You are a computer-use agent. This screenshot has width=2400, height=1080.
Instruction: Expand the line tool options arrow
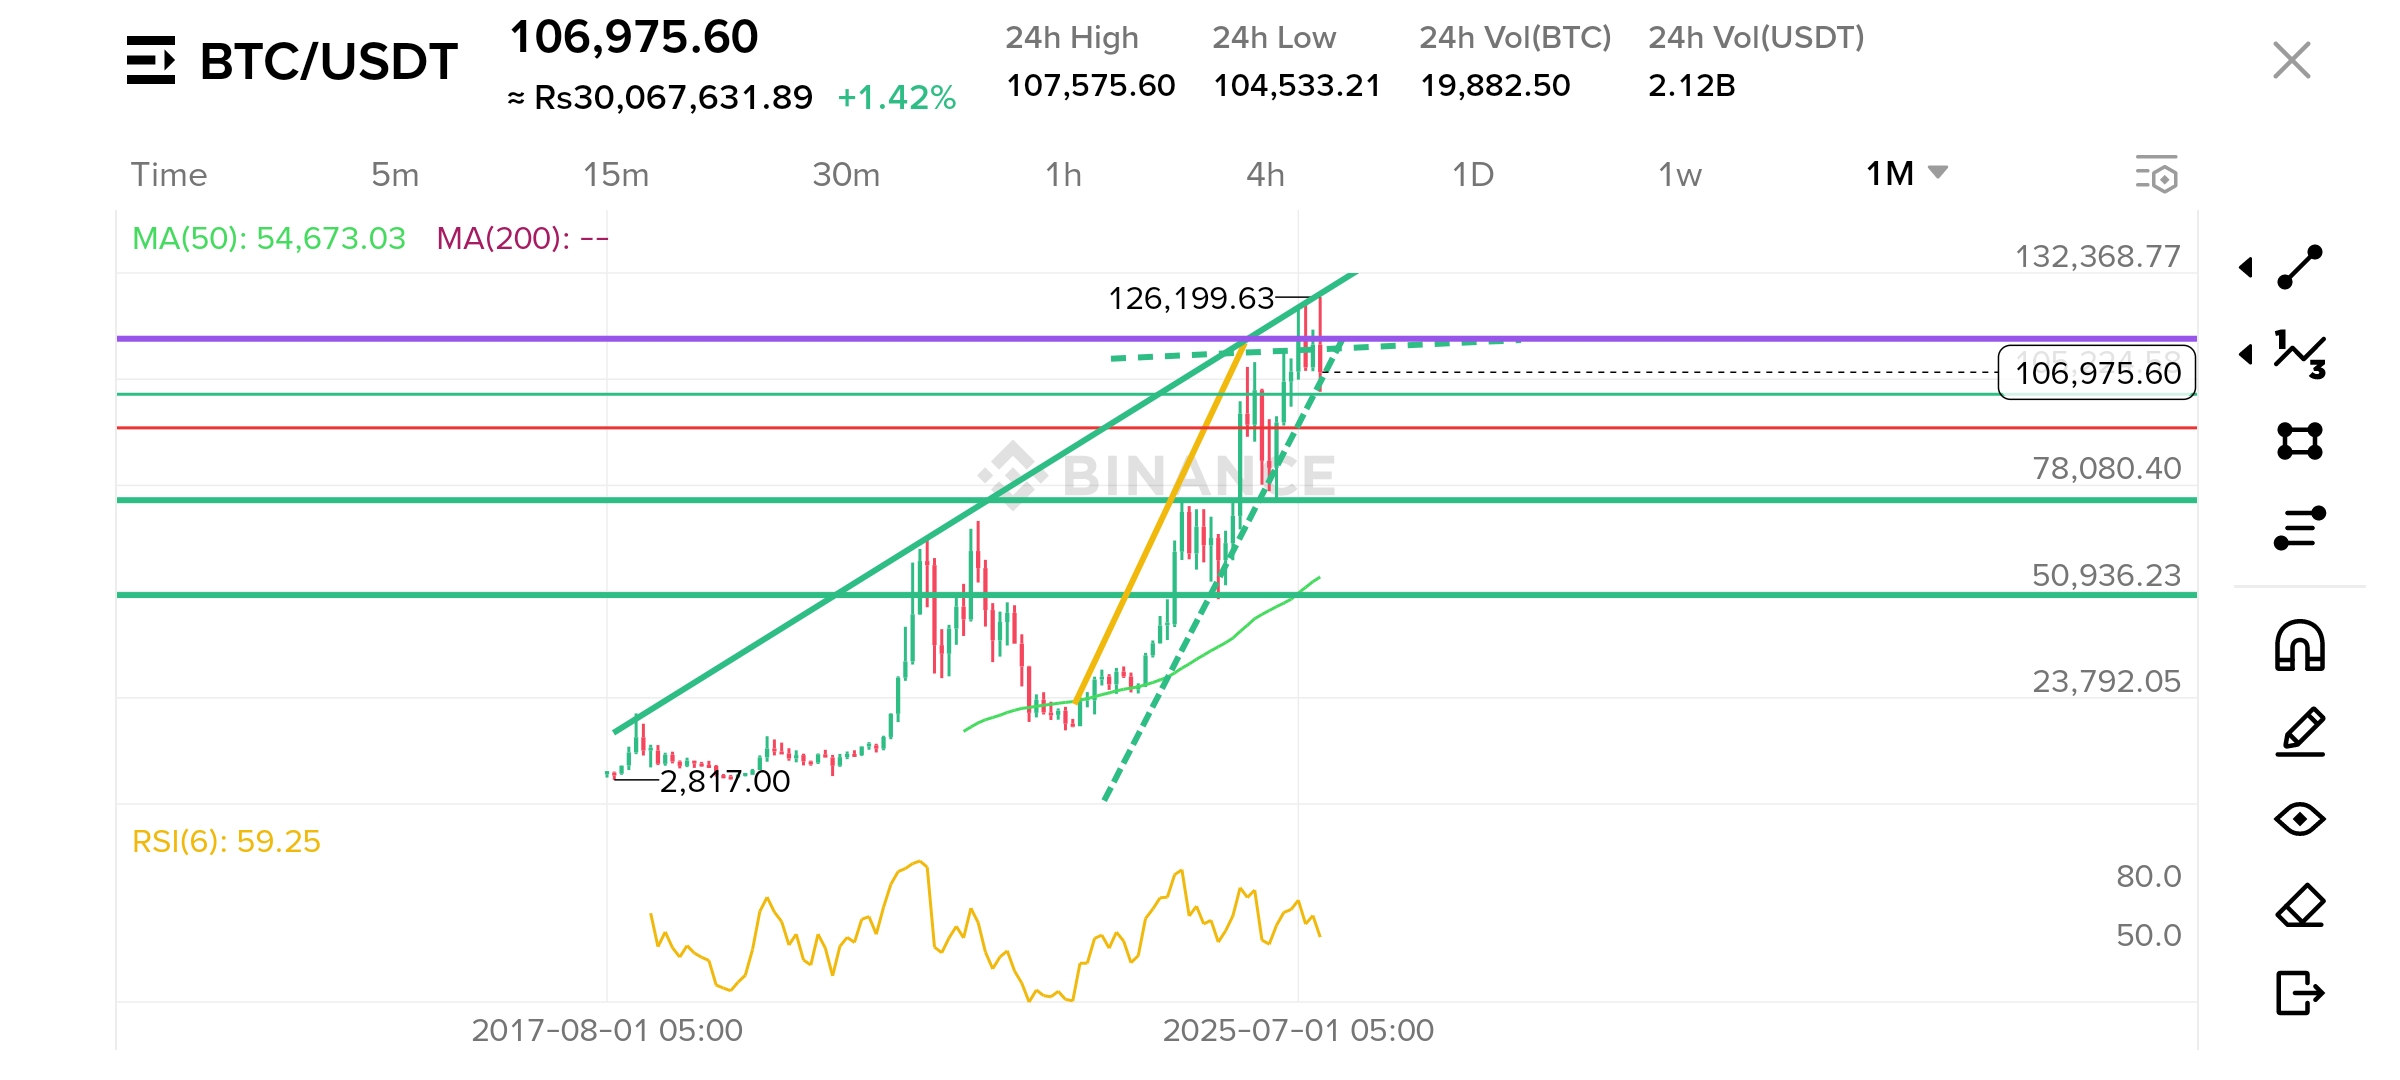[2246, 267]
